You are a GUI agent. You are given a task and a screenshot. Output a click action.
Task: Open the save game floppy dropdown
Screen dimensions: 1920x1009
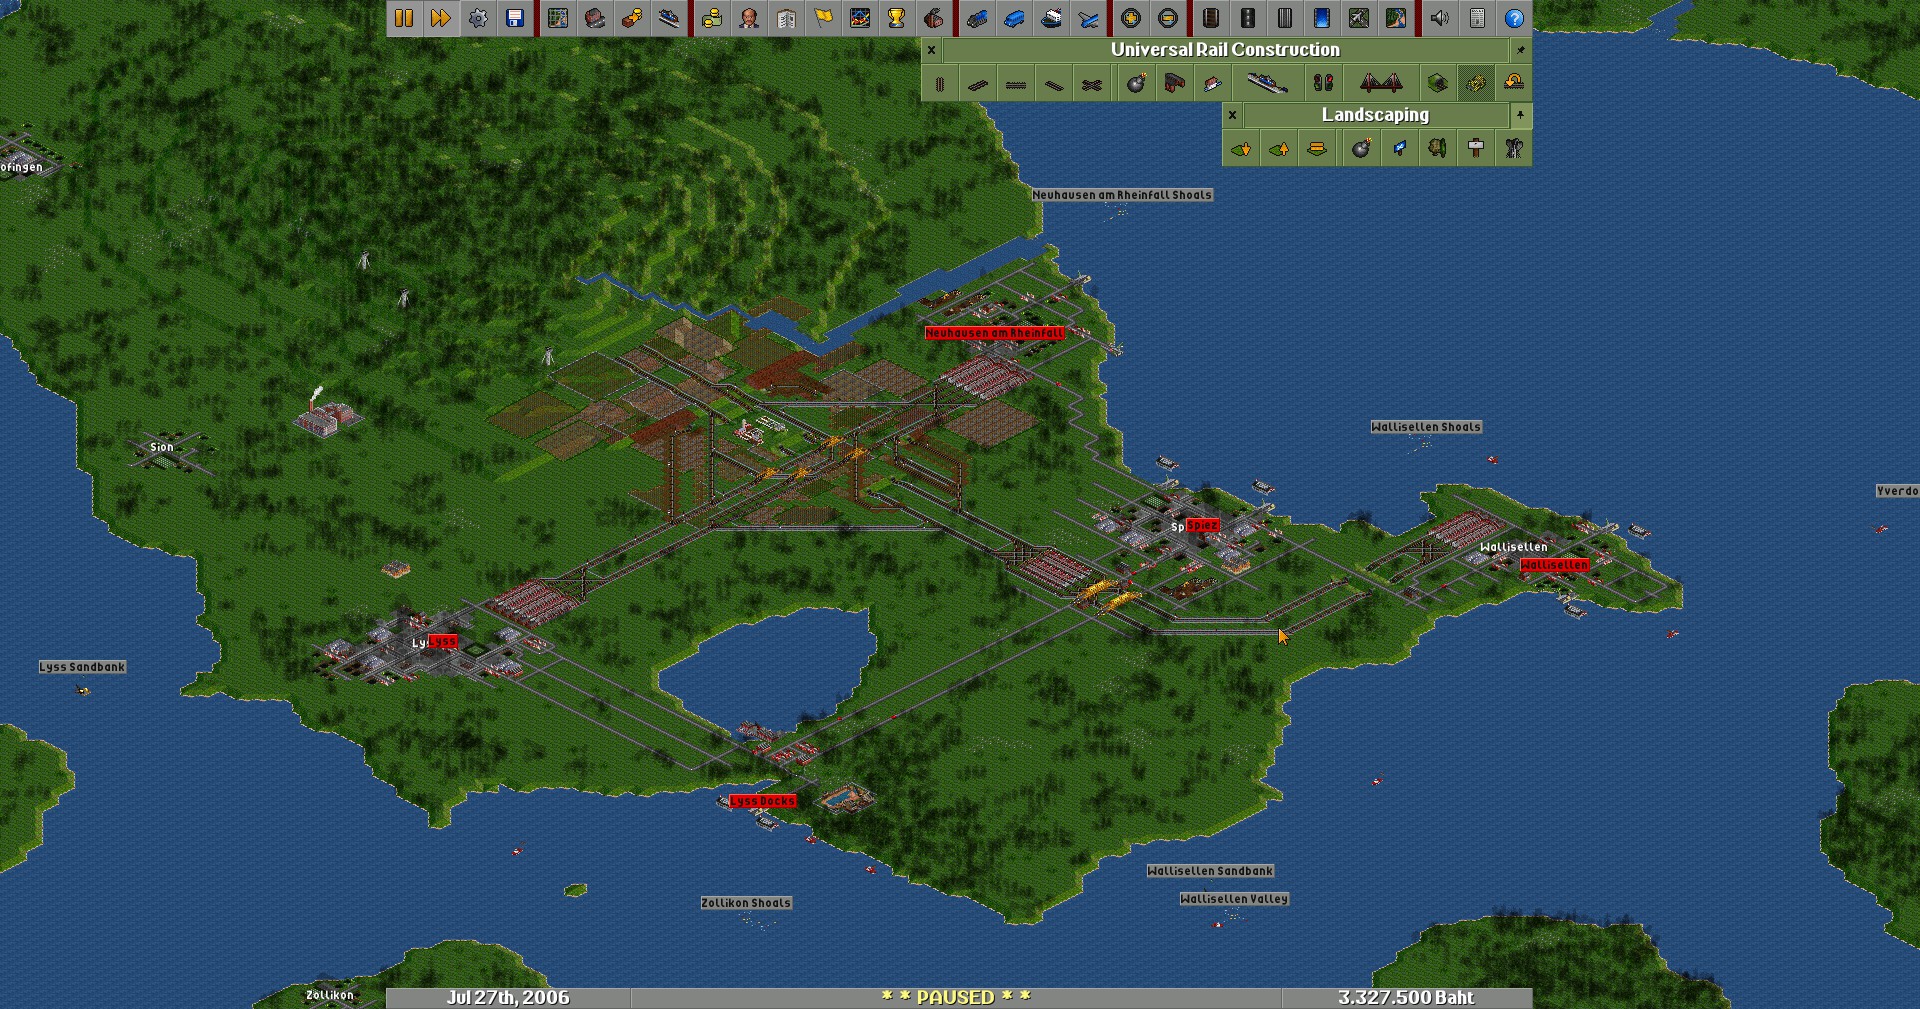515,18
